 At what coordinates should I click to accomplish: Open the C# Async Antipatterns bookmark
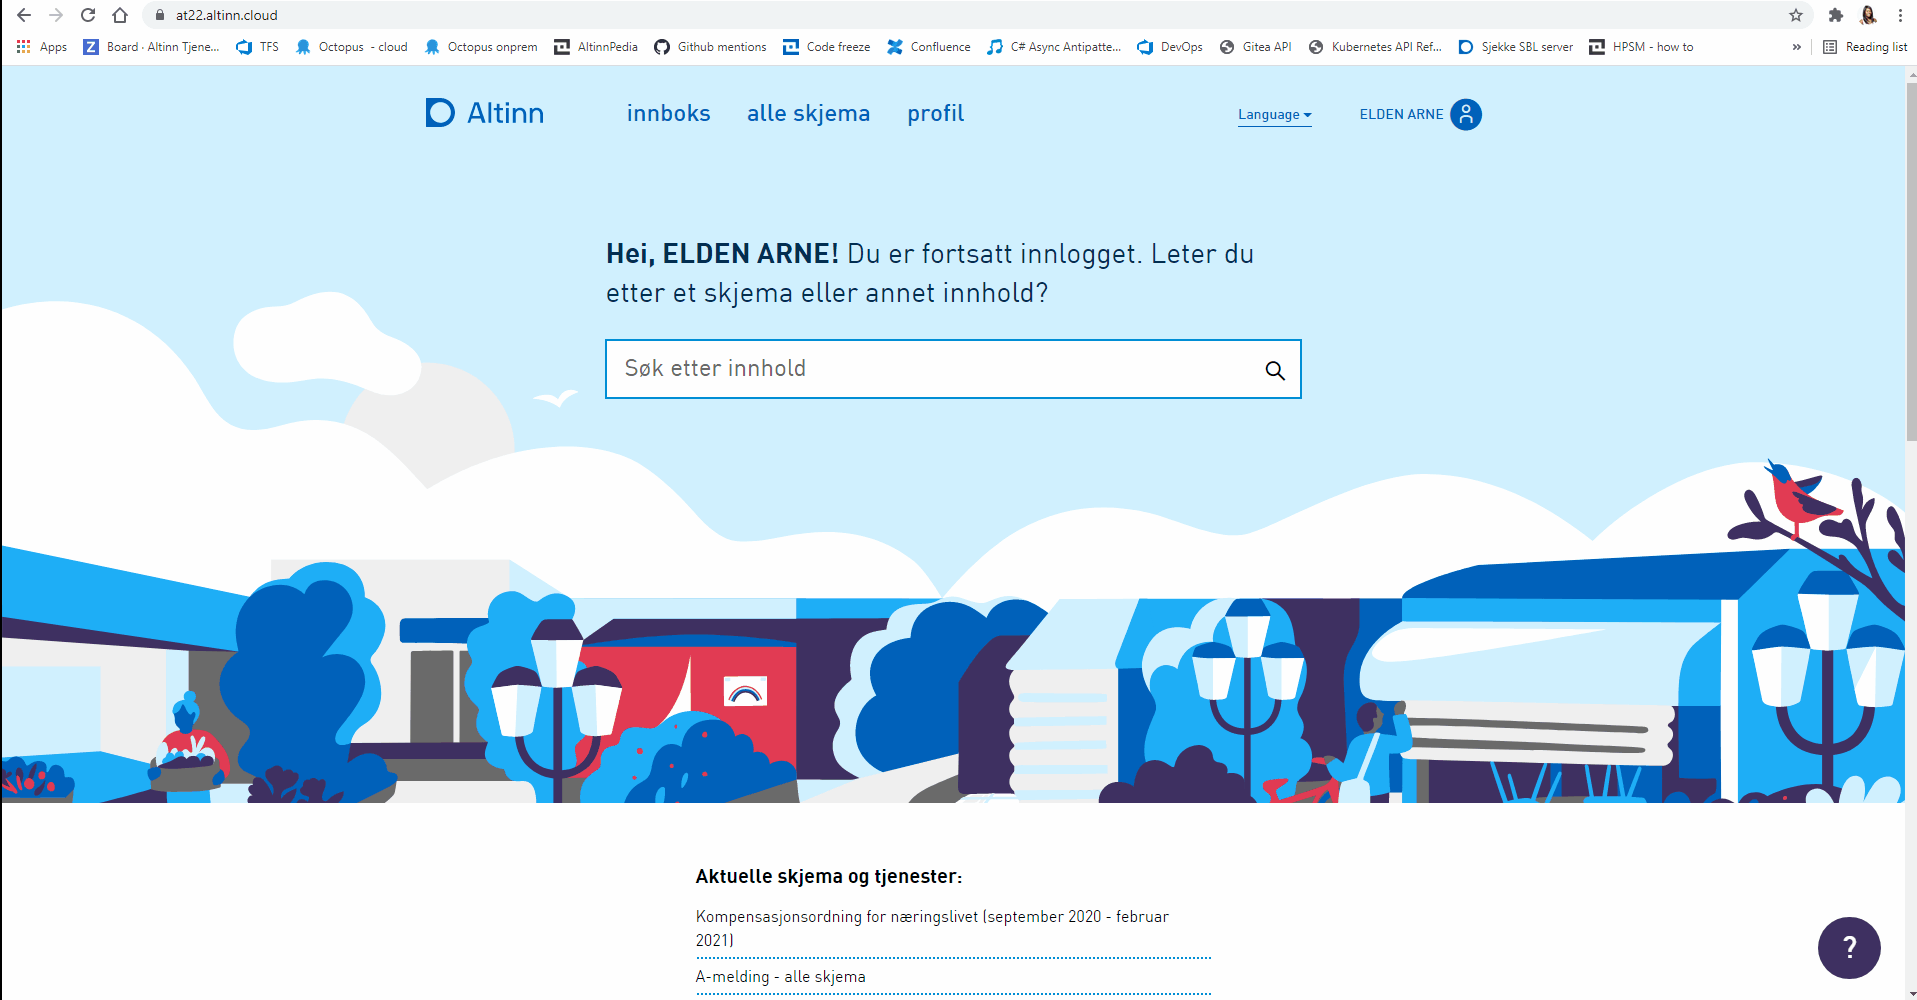click(x=1054, y=47)
